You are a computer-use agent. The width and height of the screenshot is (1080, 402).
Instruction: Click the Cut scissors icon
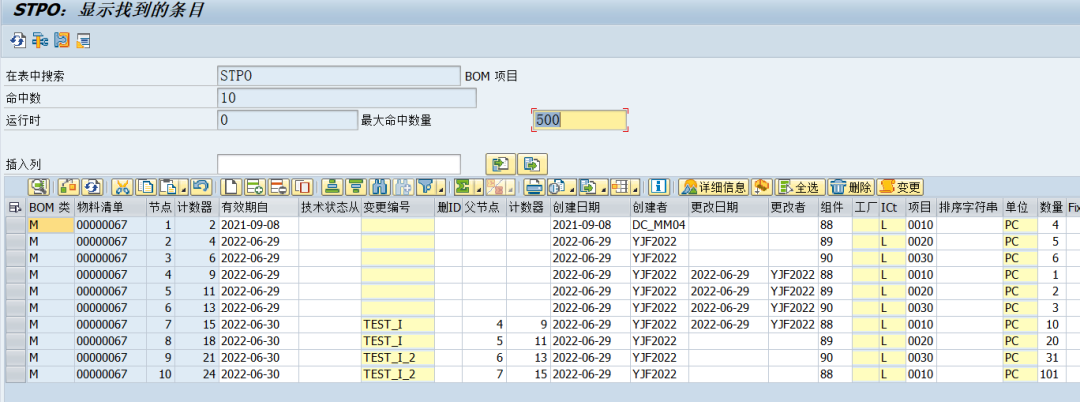point(122,187)
